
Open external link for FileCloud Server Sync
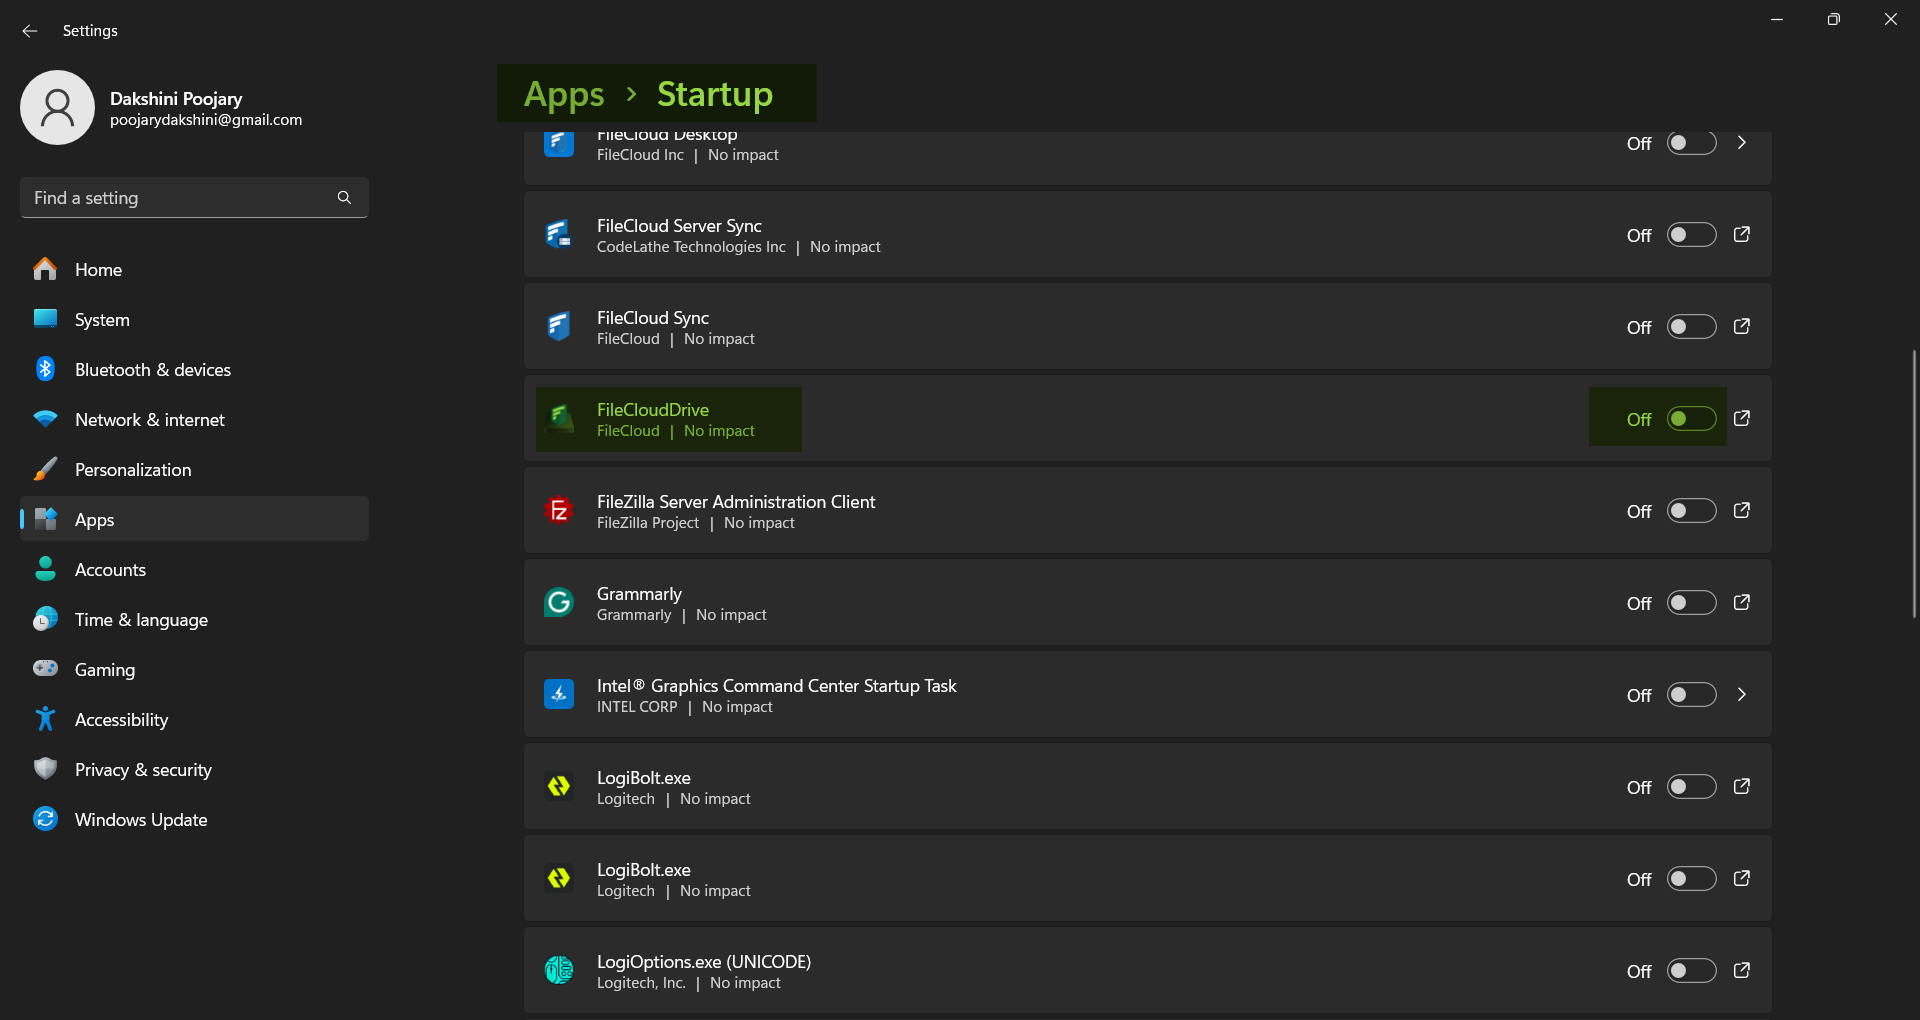coord(1742,234)
